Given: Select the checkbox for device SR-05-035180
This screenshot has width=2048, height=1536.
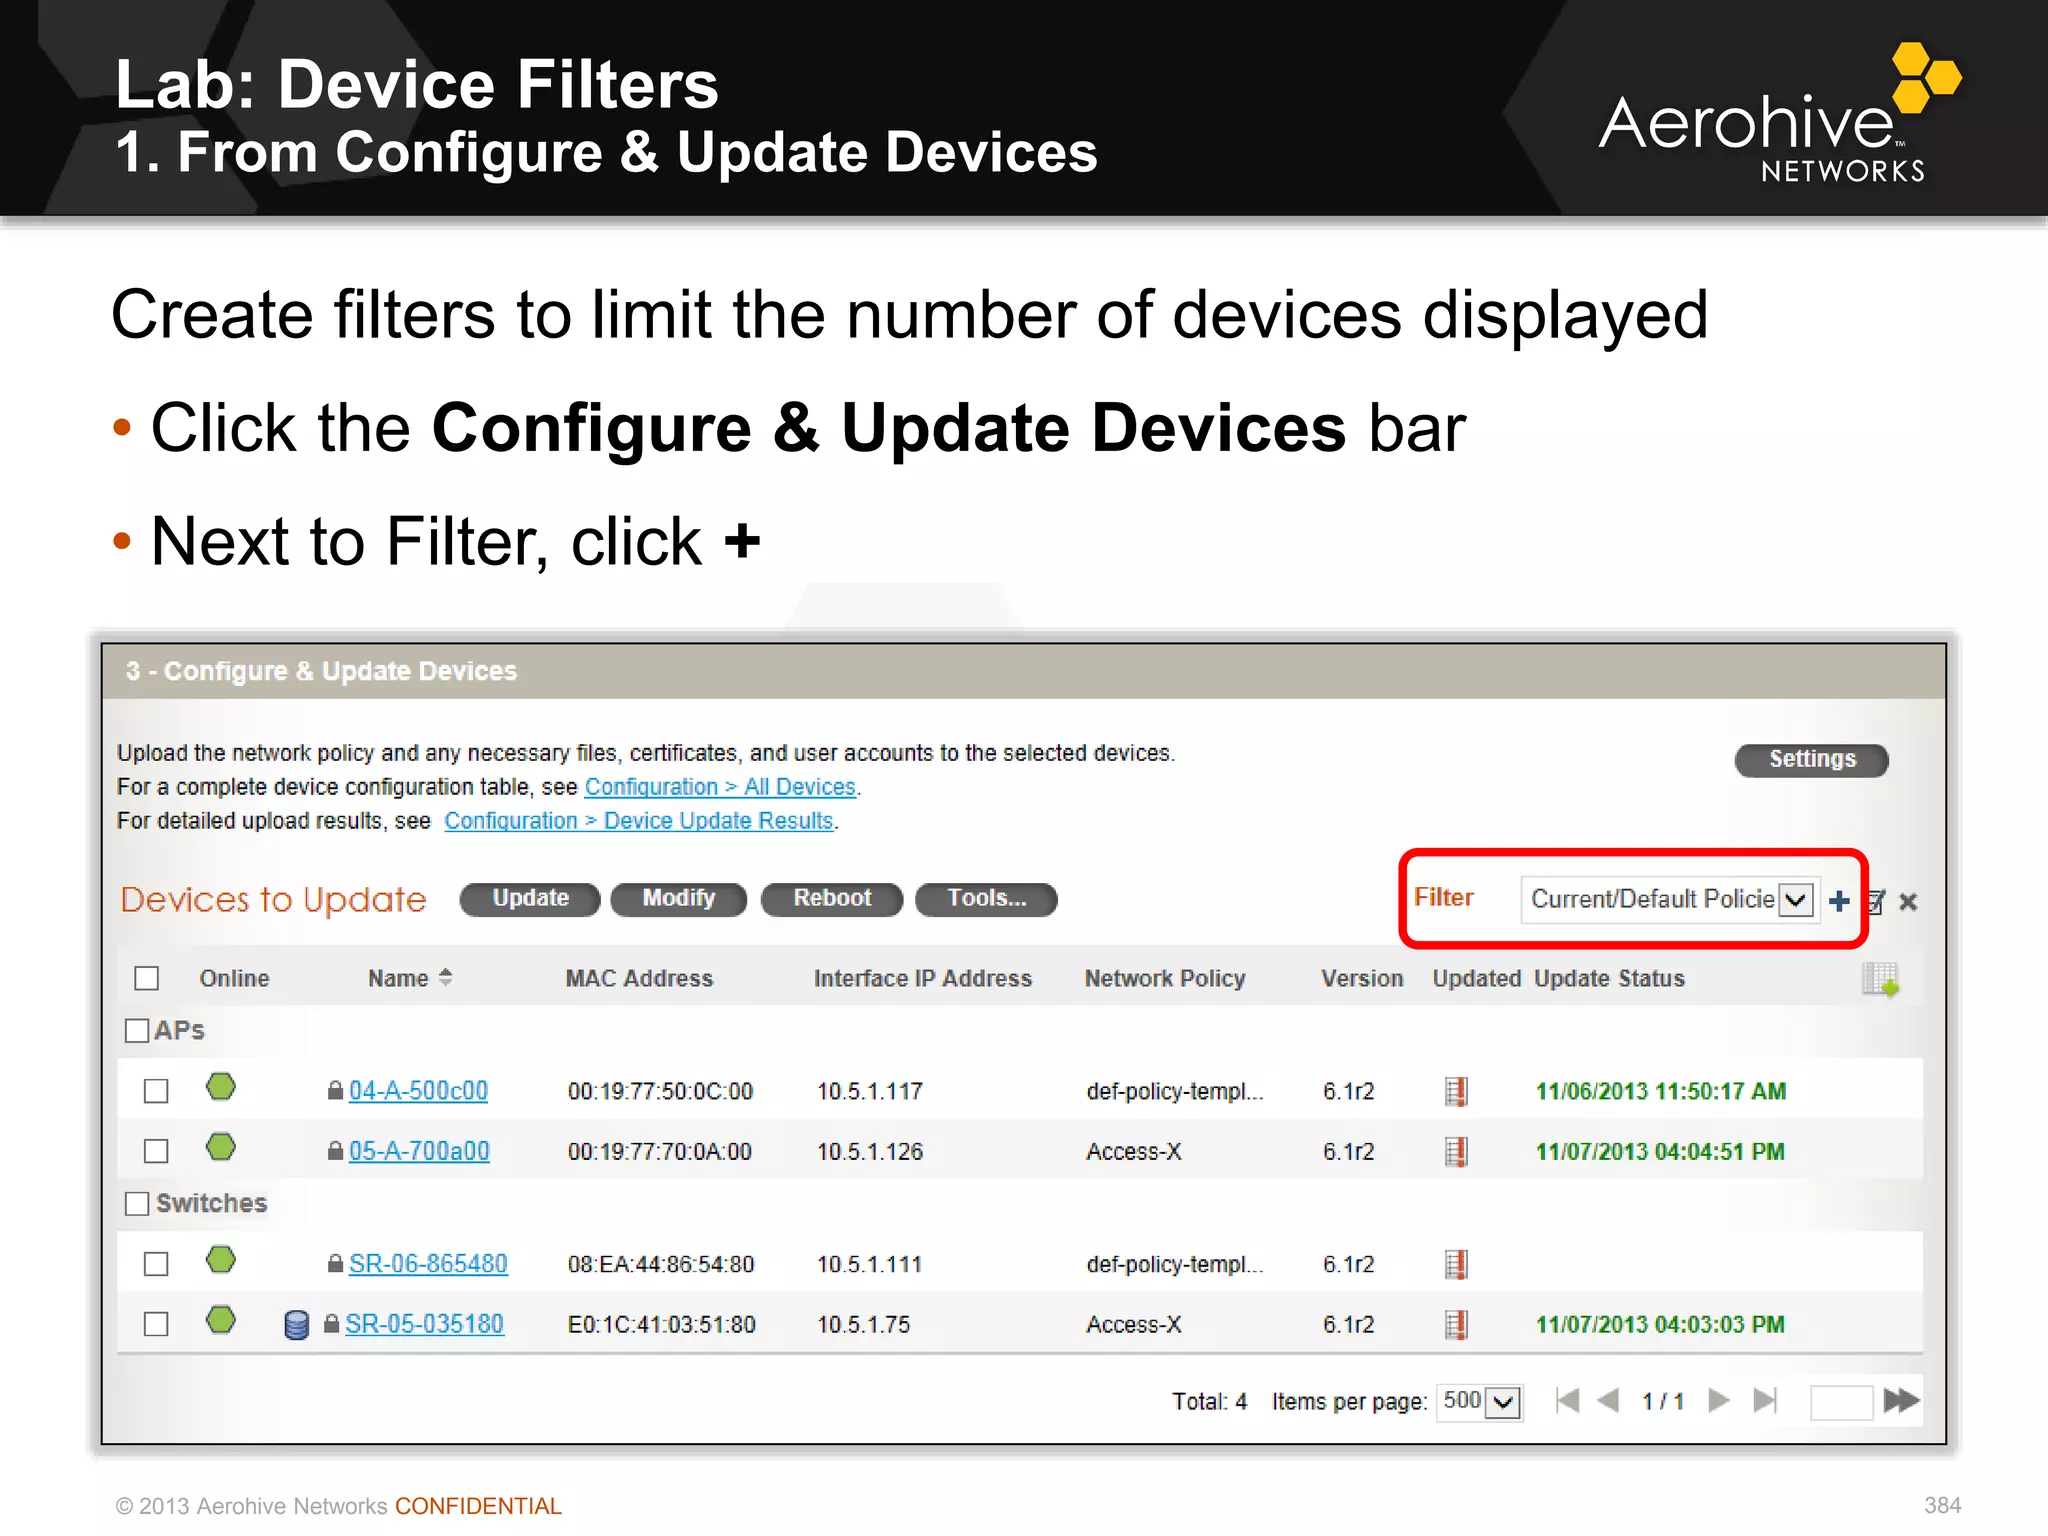Looking at the screenshot, I should coord(156,1325).
